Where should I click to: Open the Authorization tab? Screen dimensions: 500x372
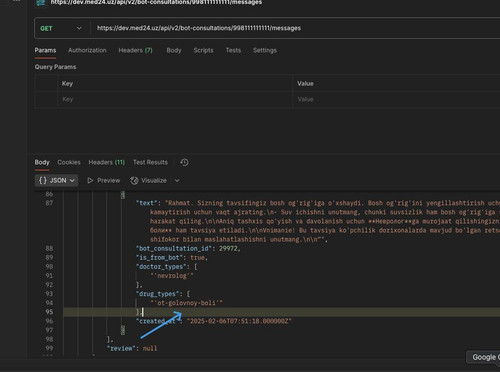pos(87,50)
